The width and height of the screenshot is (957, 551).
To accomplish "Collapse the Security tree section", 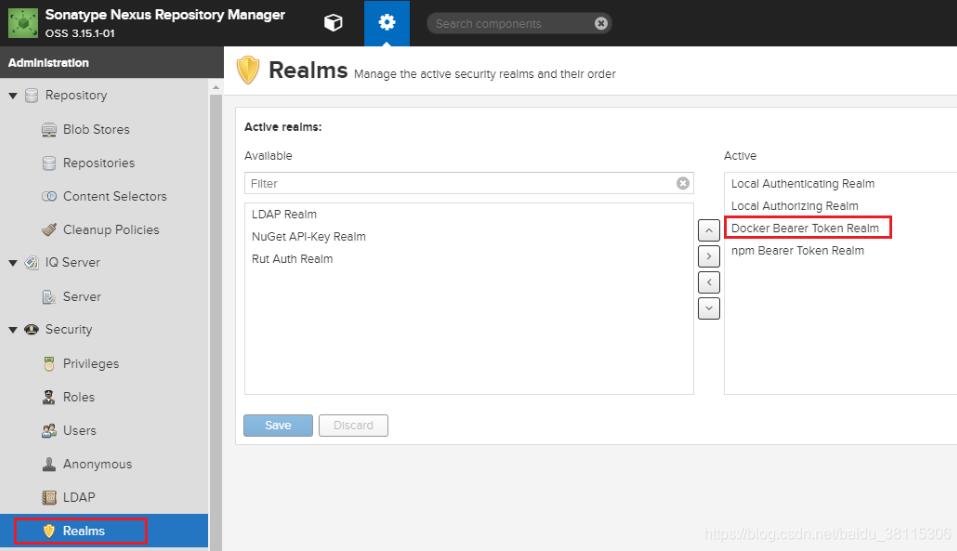I will point(13,330).
